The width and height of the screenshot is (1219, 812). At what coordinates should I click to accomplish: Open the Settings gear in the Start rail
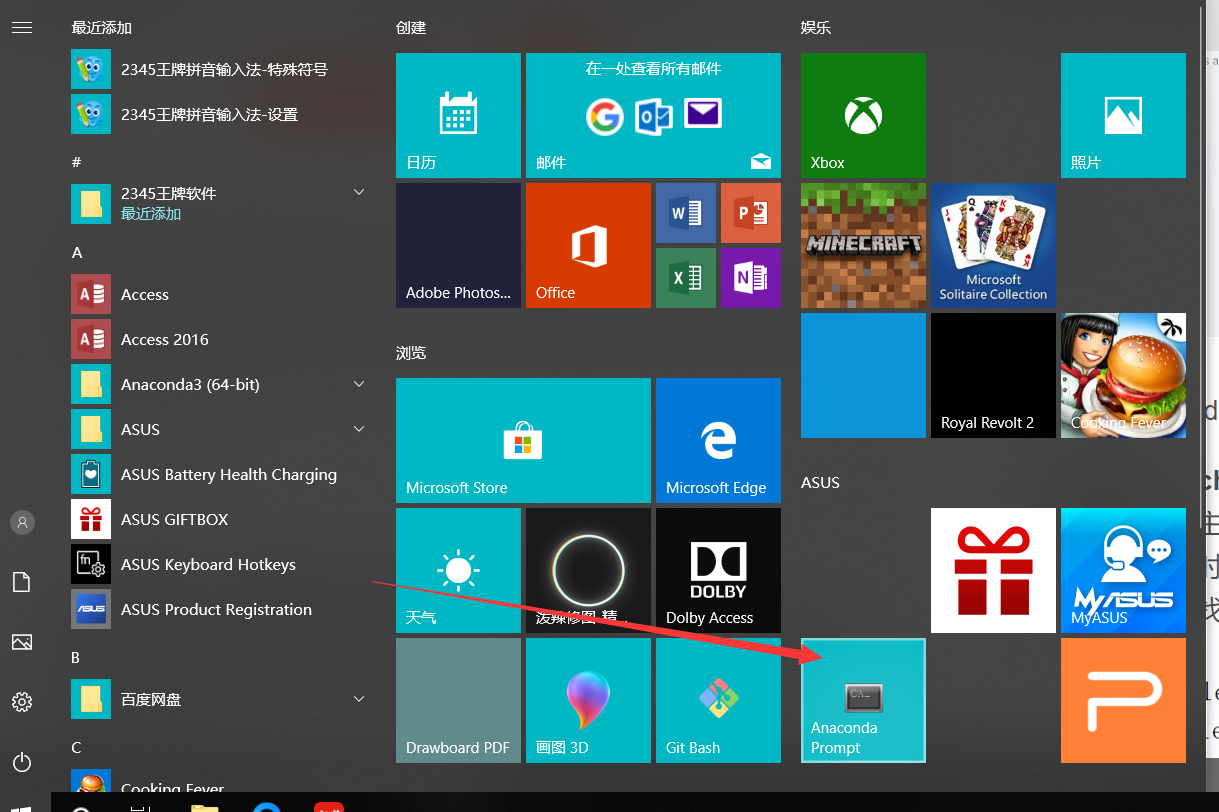click(x=22, y=702)
